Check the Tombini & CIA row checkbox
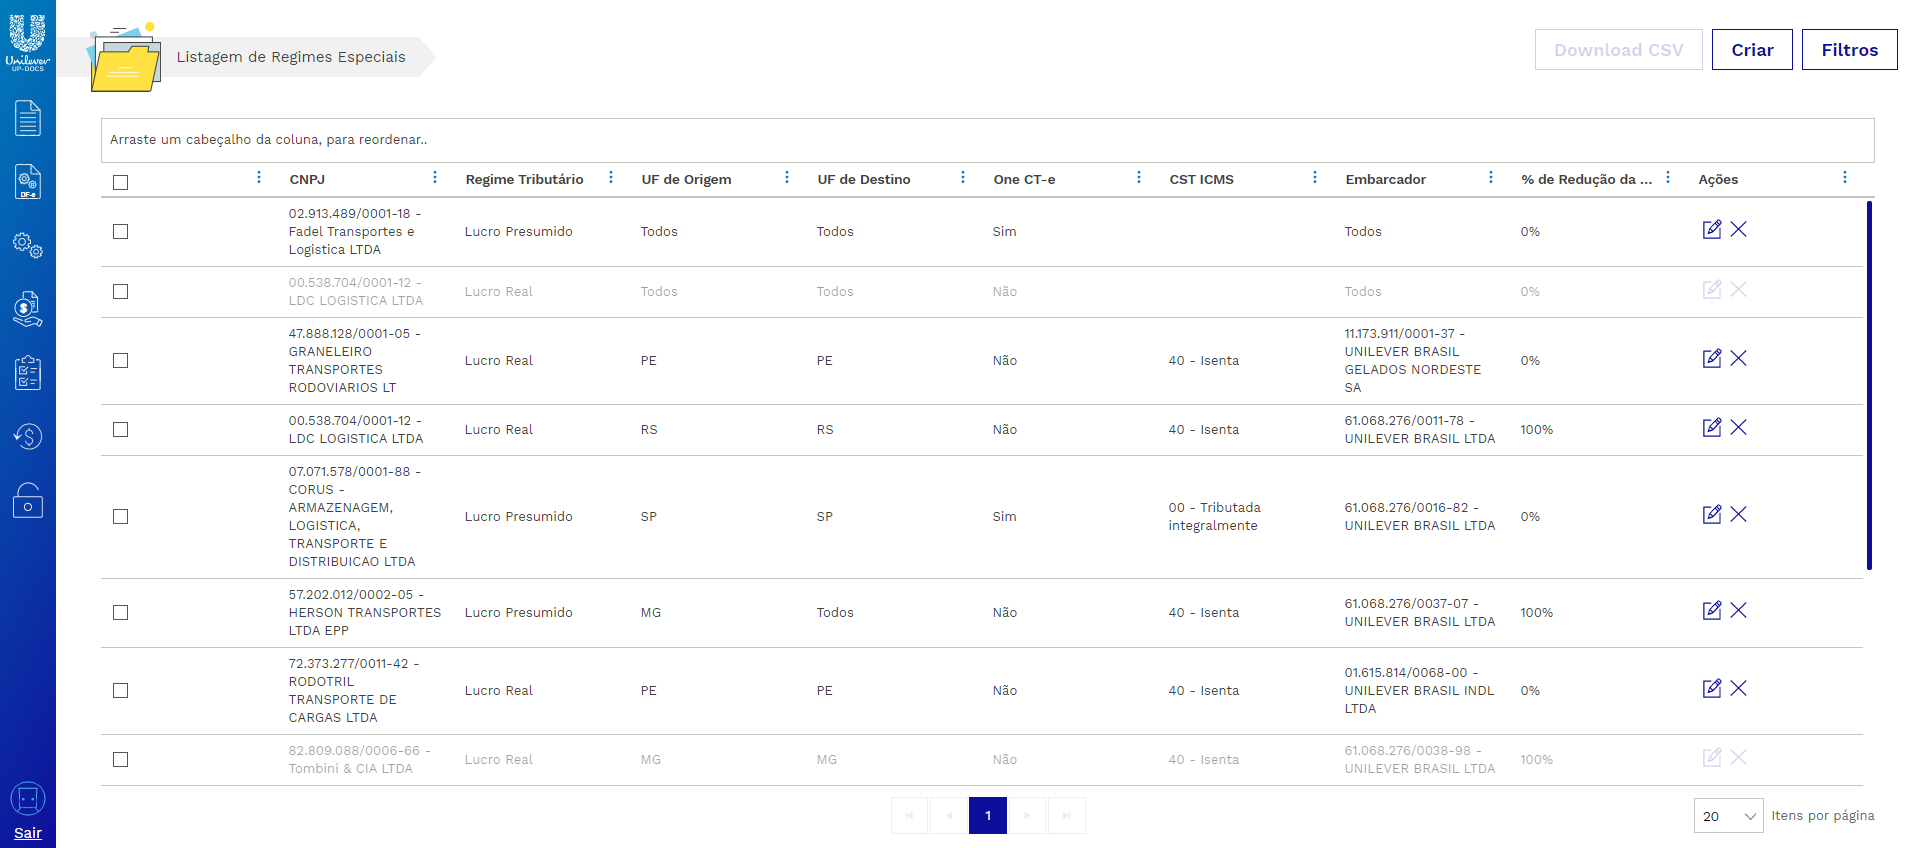The height and width of the screenshot is (848, 1911). (x=121, y=760)
